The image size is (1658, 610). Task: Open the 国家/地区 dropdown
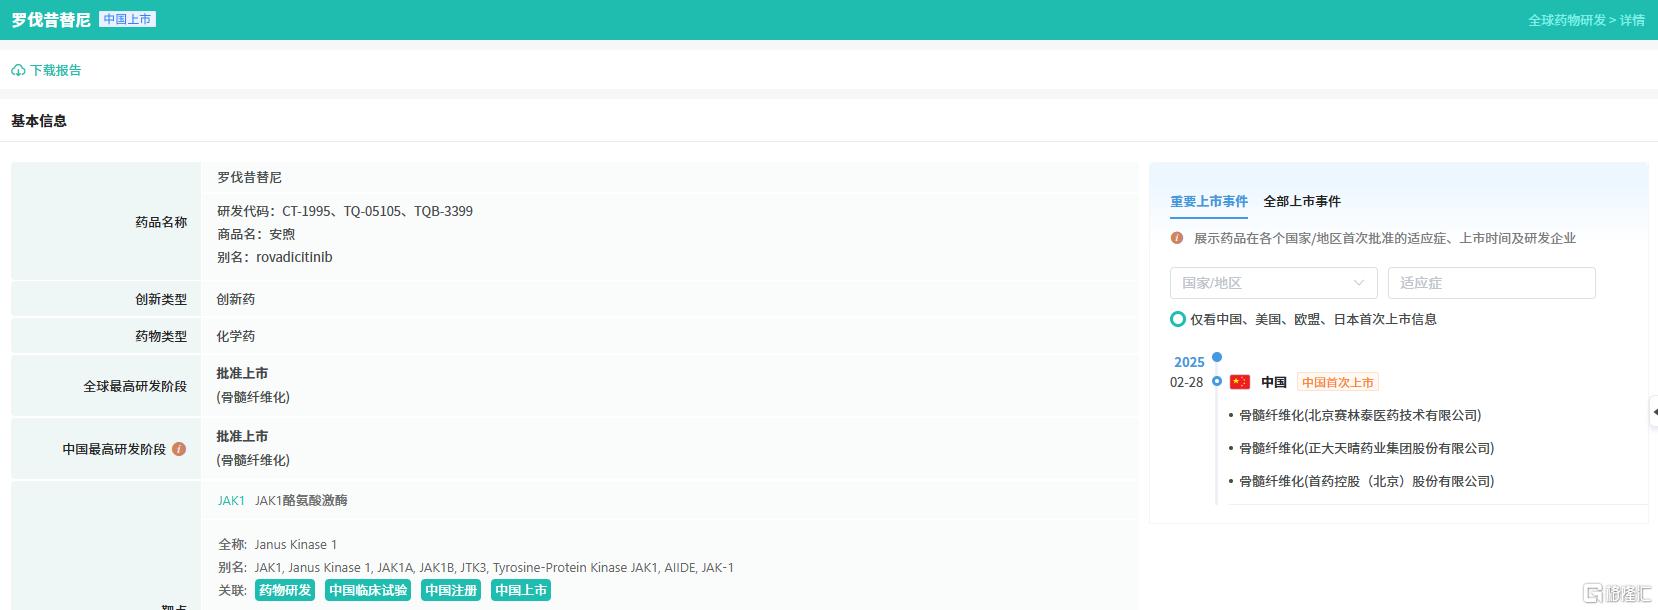1273,283
